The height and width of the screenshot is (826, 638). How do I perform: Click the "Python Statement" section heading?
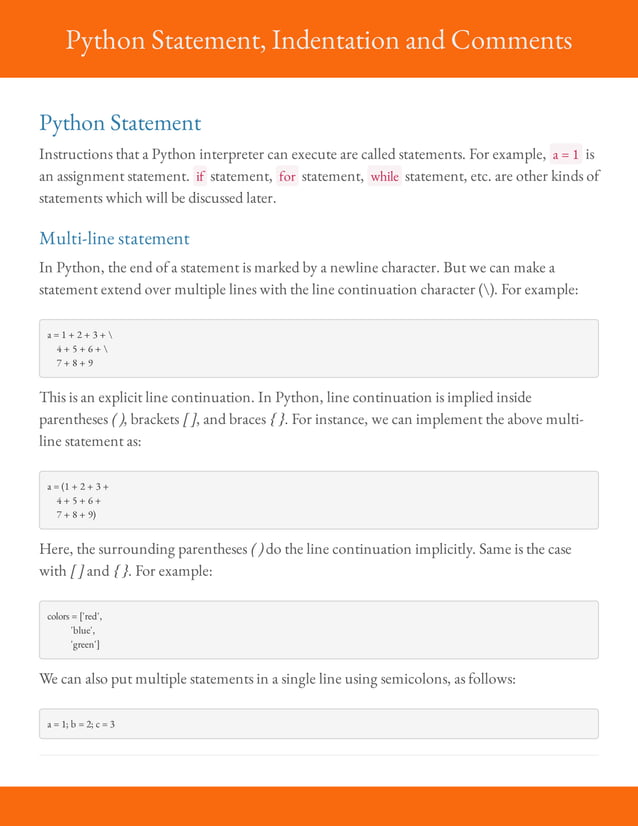point(120,123)
